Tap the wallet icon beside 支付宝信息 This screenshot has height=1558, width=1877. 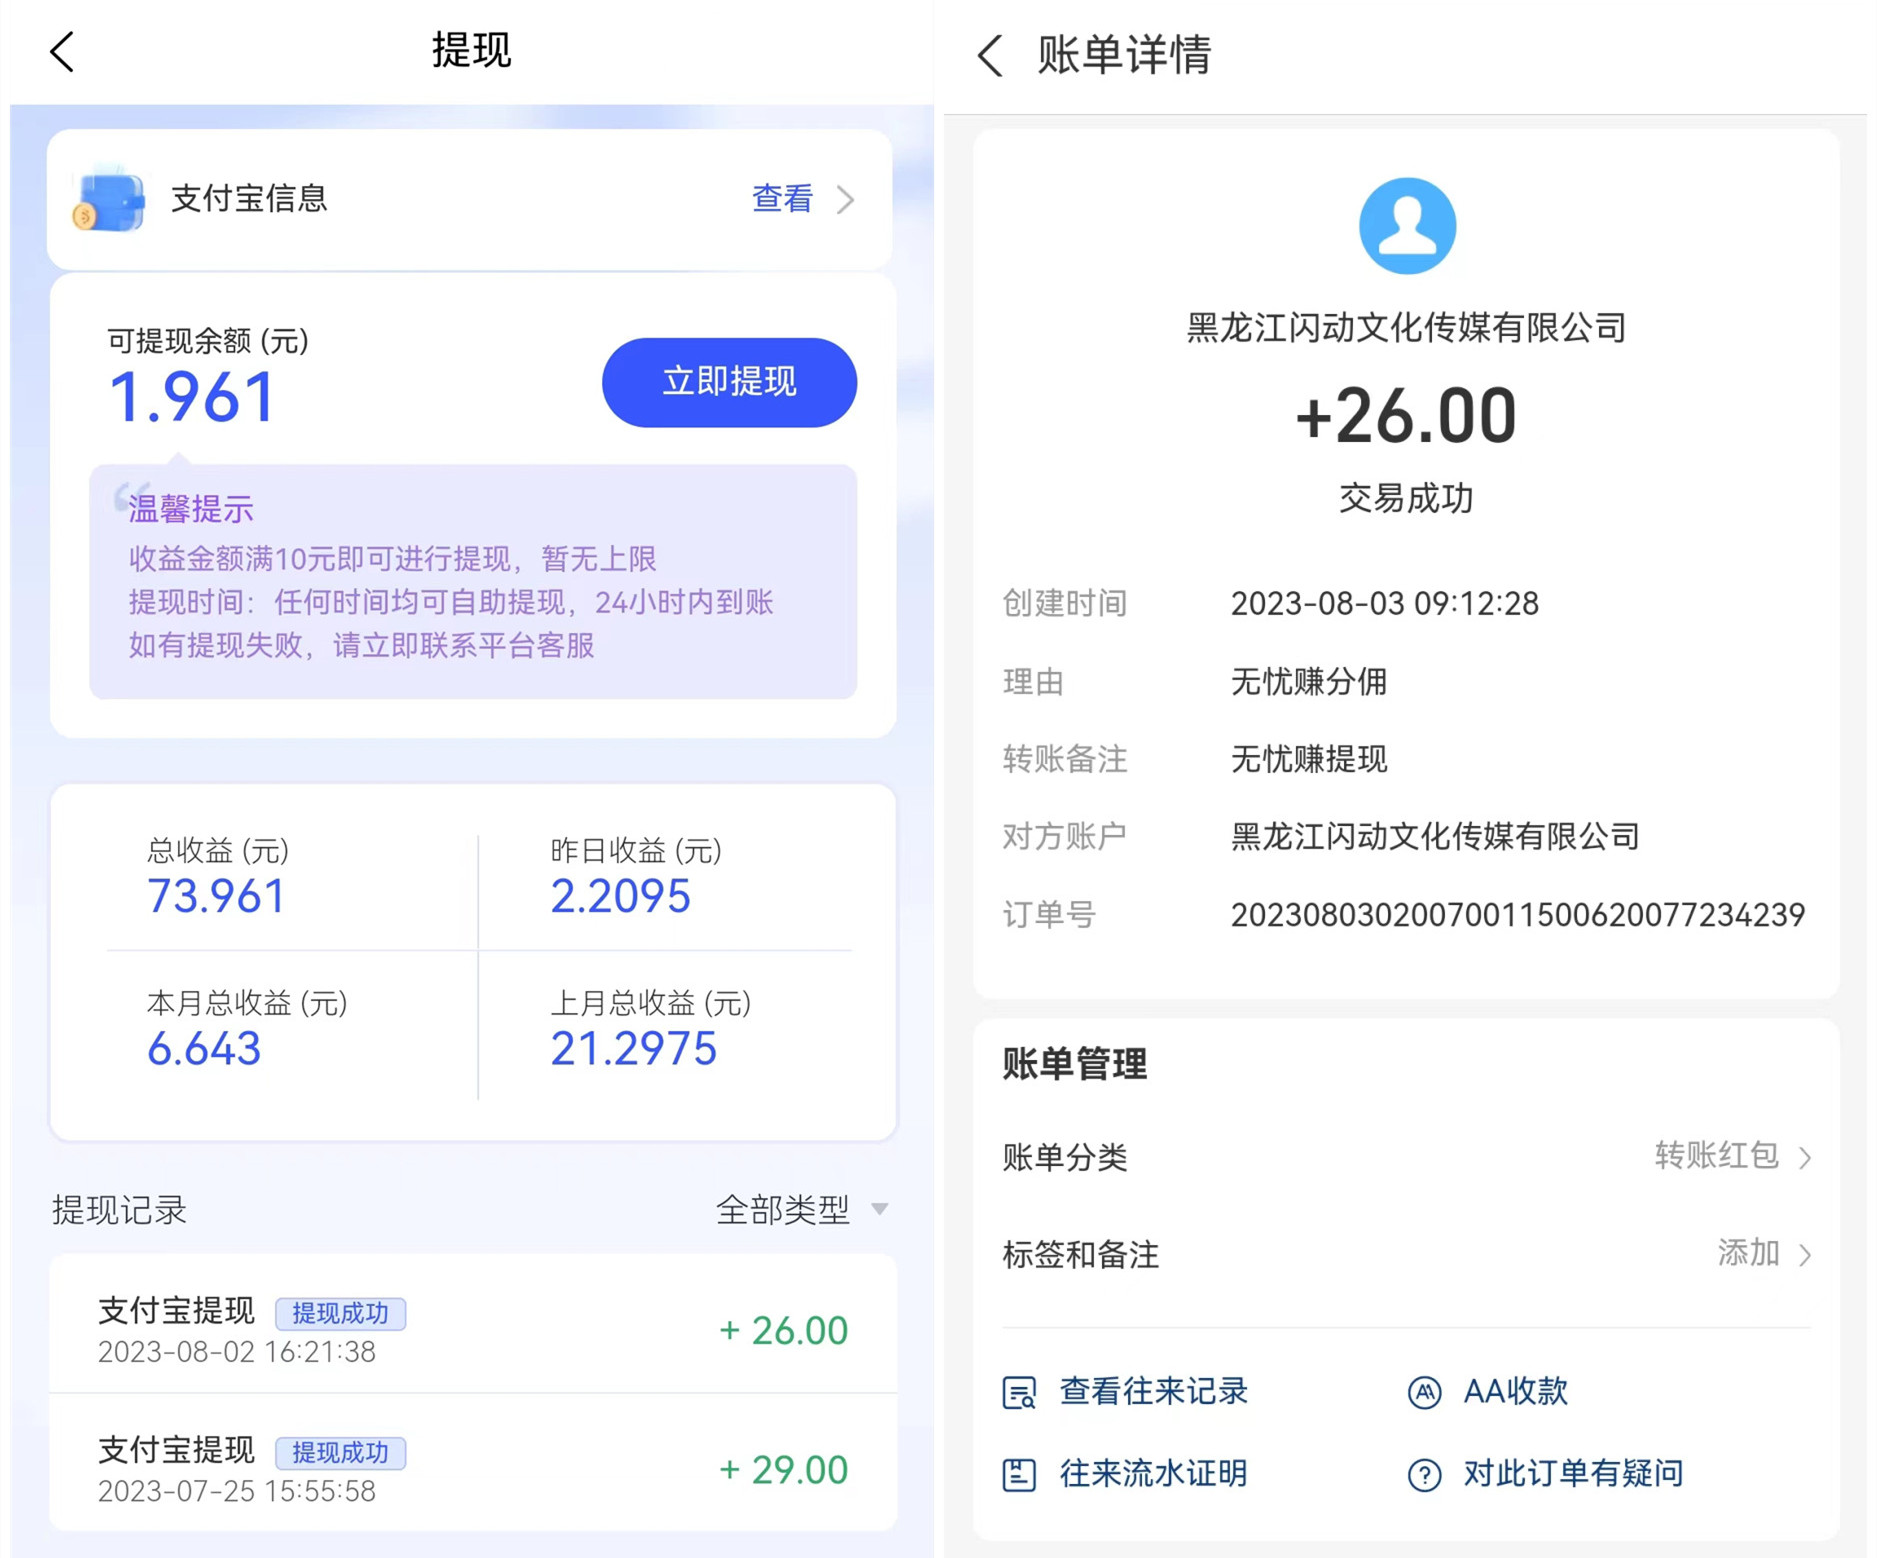[107, 198]
